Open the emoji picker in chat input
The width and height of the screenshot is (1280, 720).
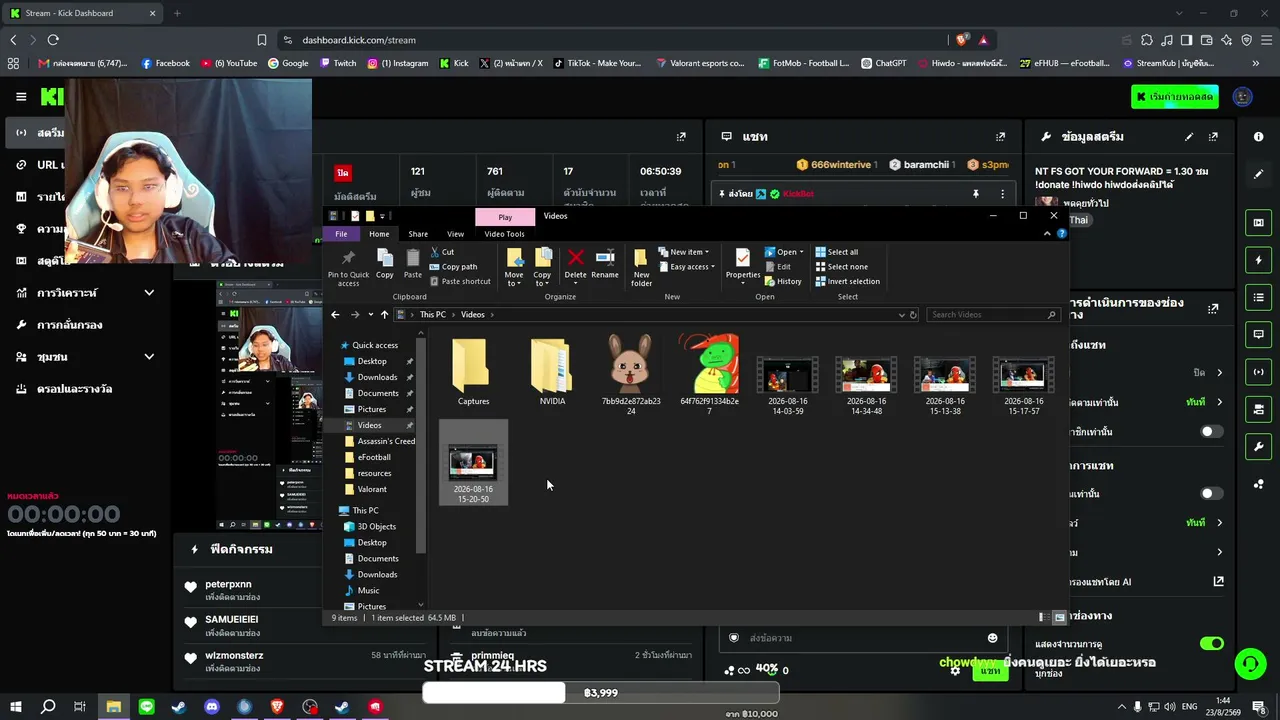[x=992, y=638]
